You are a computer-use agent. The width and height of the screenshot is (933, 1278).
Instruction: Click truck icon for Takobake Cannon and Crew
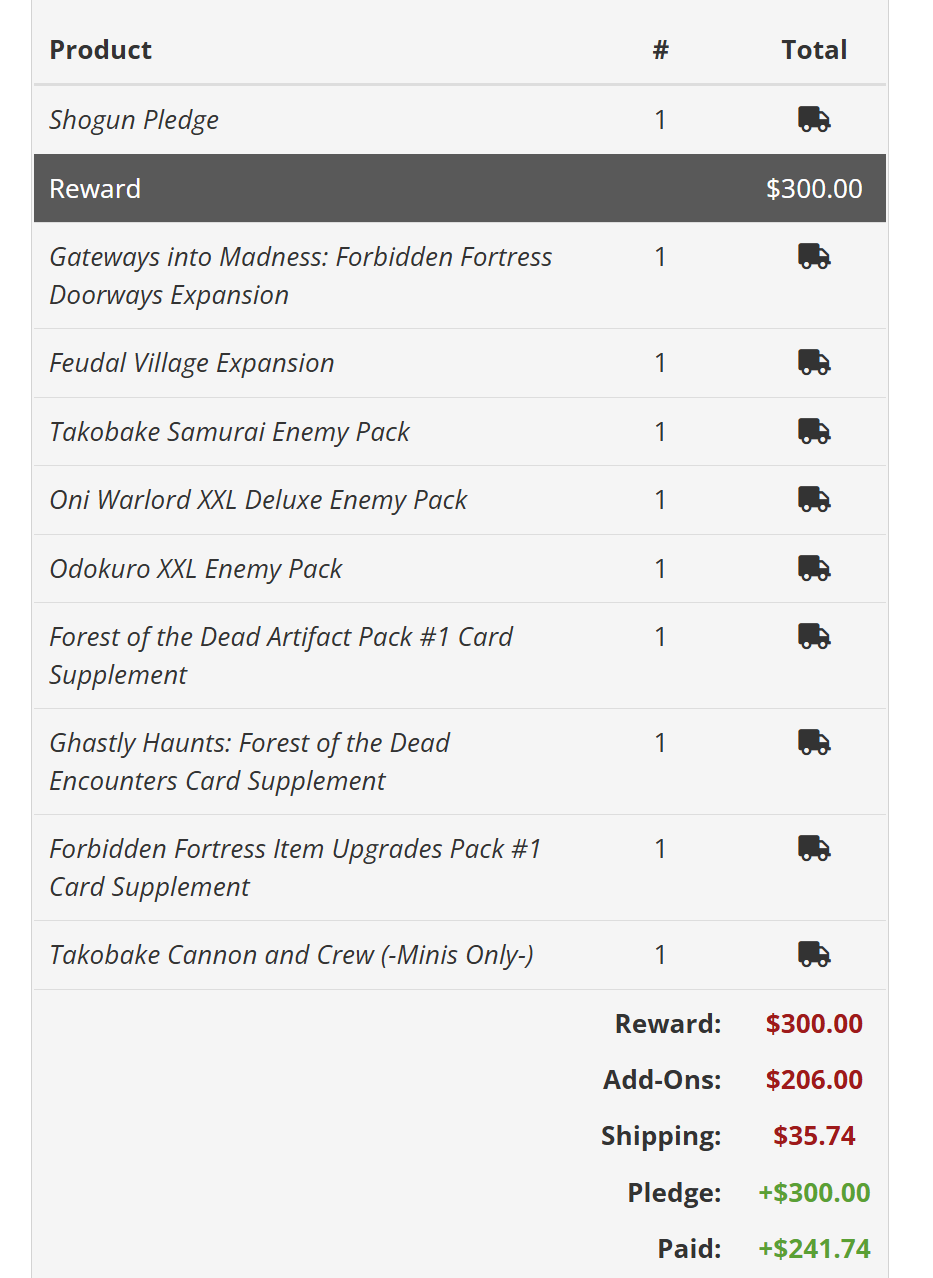pos(814,954)
